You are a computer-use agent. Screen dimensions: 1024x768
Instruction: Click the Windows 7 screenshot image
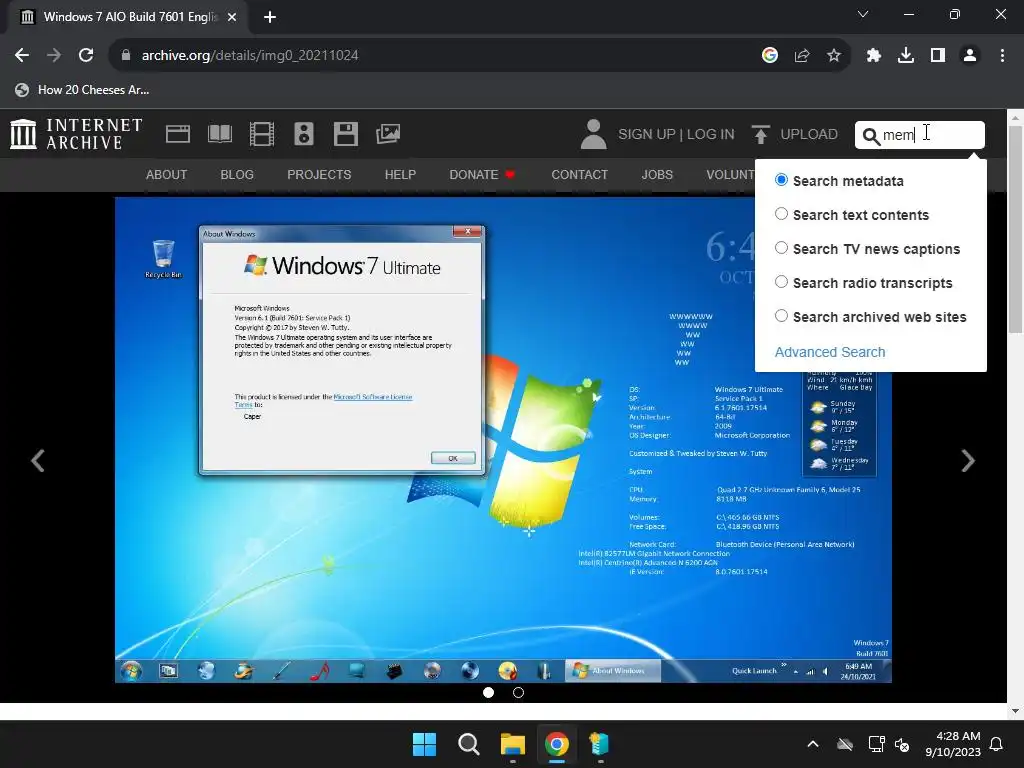coord(504,440)
